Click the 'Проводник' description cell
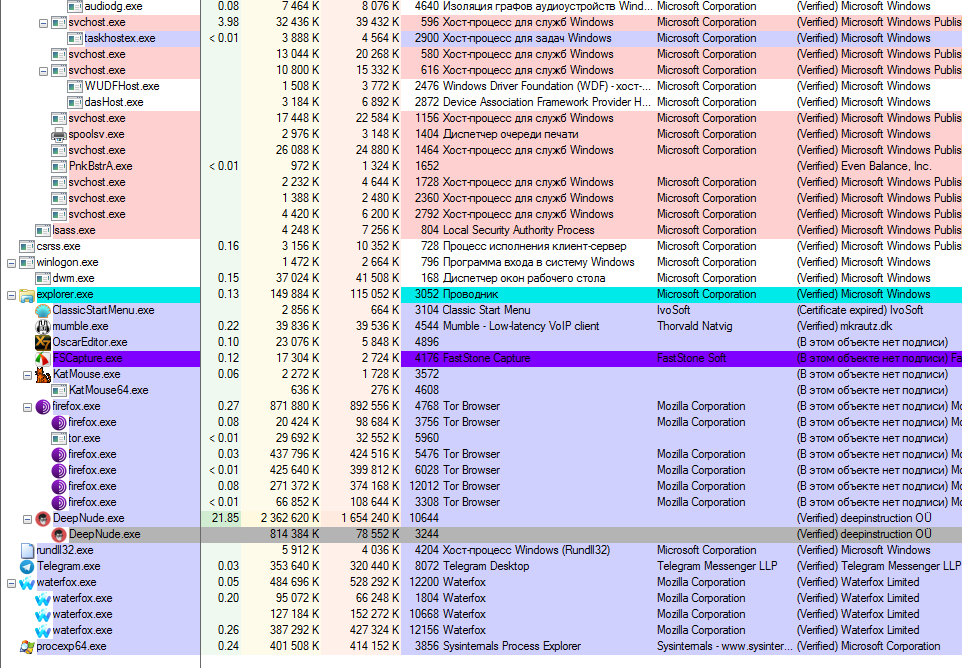Viewport: 962px width, 668px height. click(471, 294)
